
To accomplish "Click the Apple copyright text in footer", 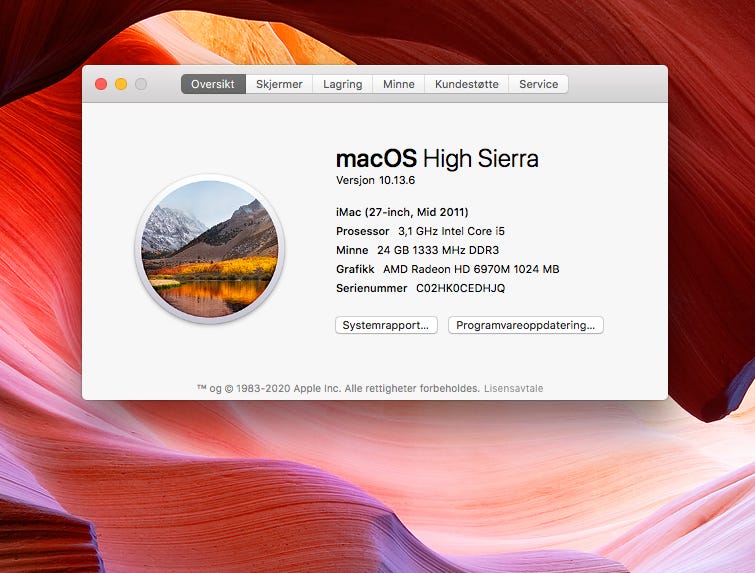I will coord(338,389).
